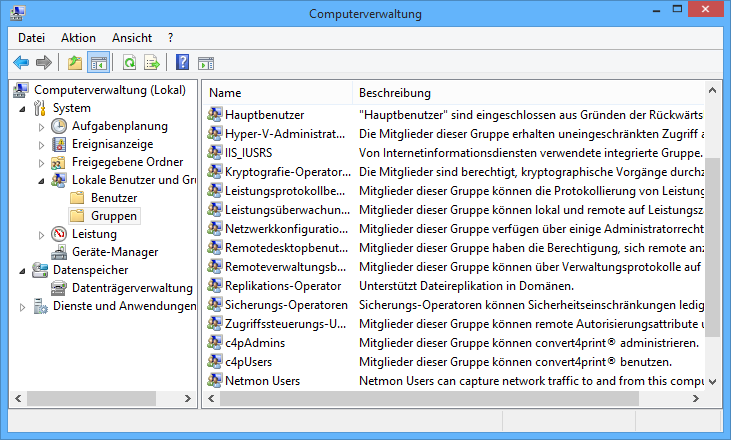Click the Ereignisanzeige icon in tree
The width and height of the screenshot is (731, 440).
[x=59, y=144]
